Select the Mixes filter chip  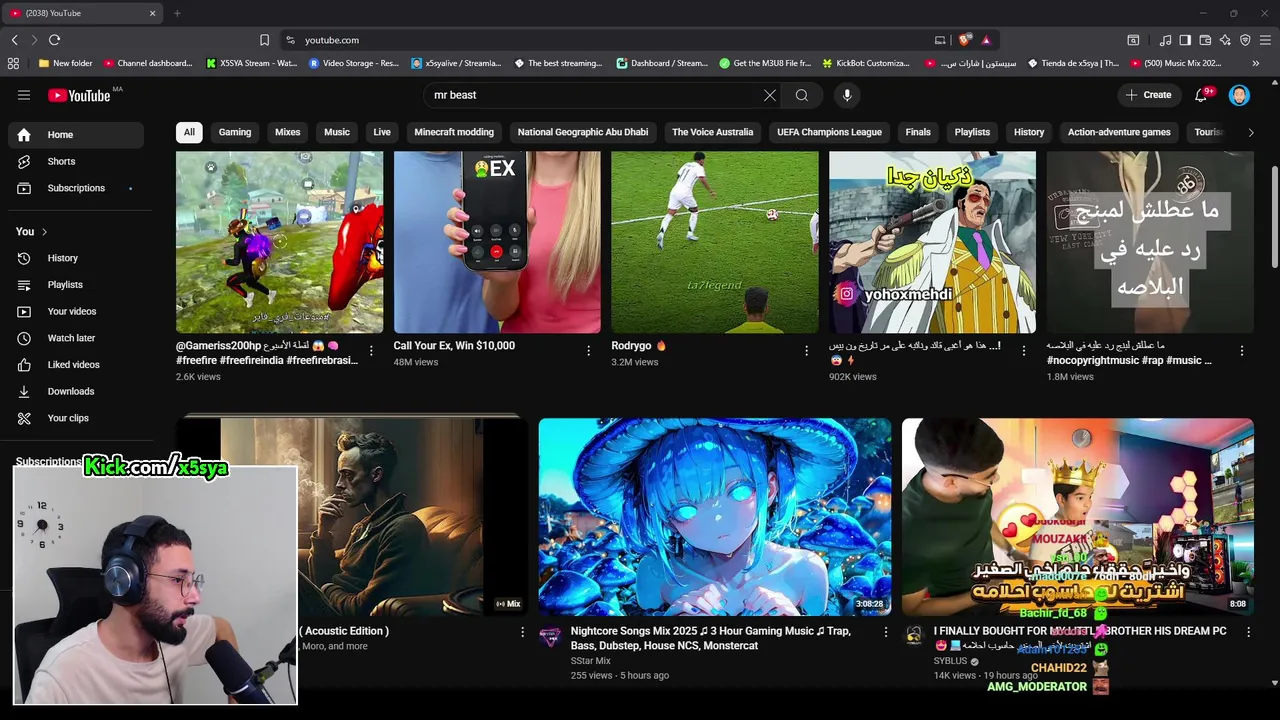288,132
